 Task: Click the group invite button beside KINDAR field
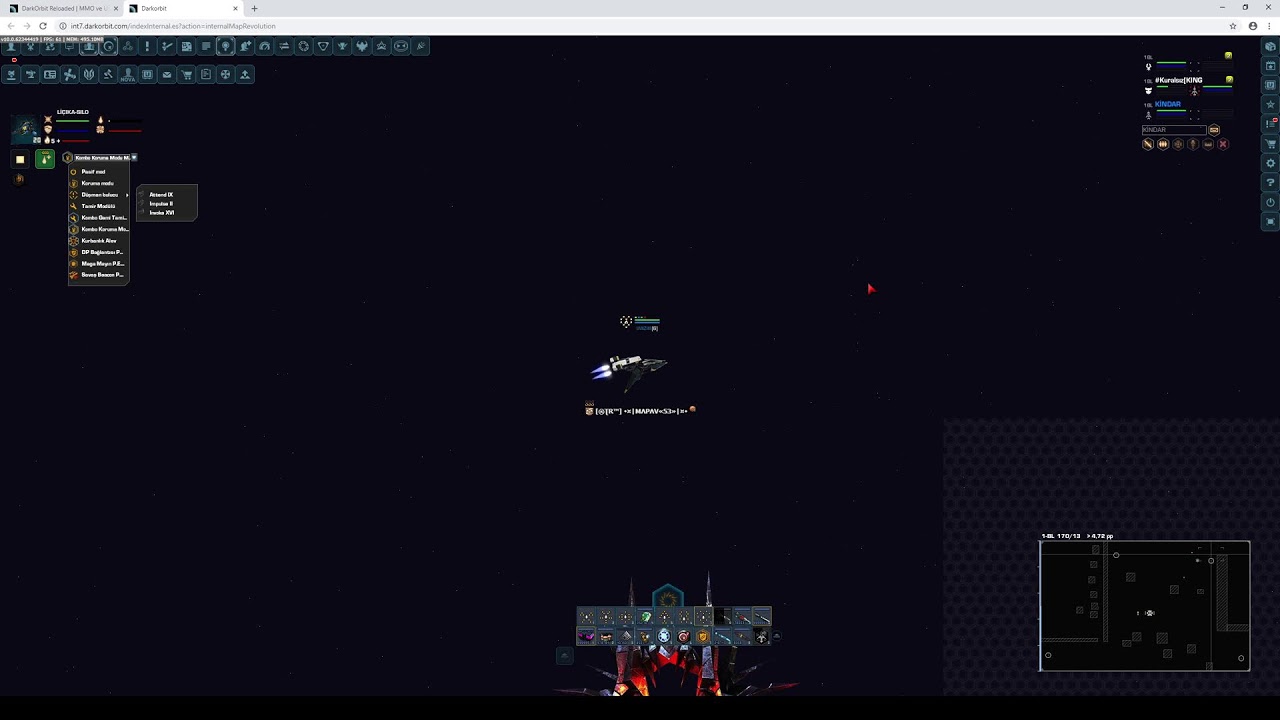point(1214,130)
